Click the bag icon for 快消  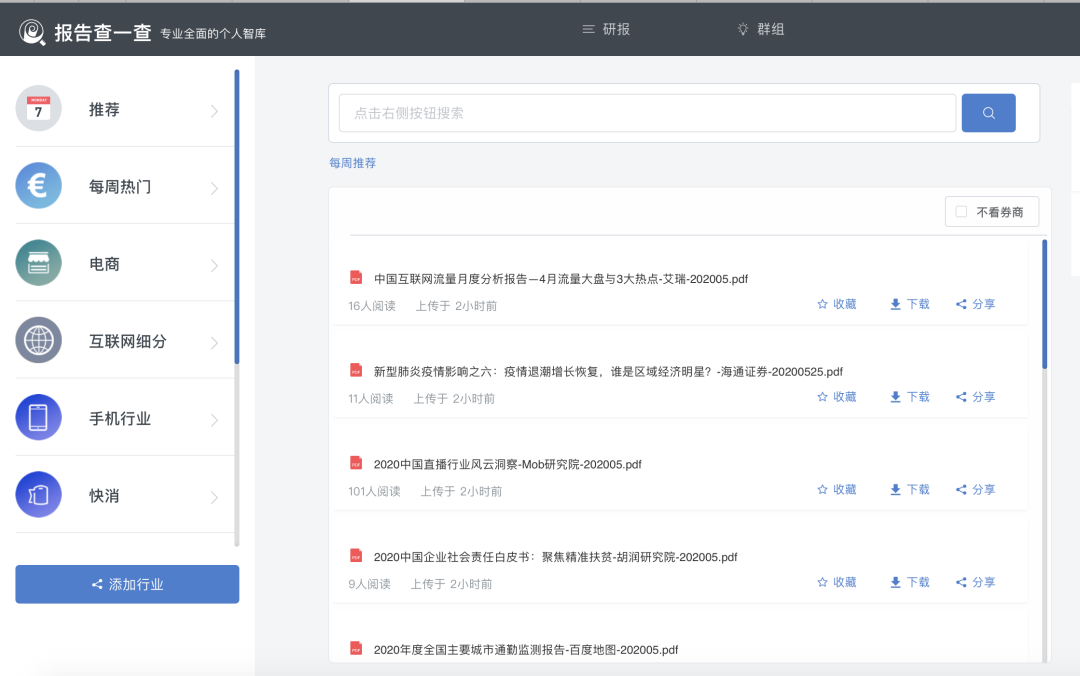39,494
